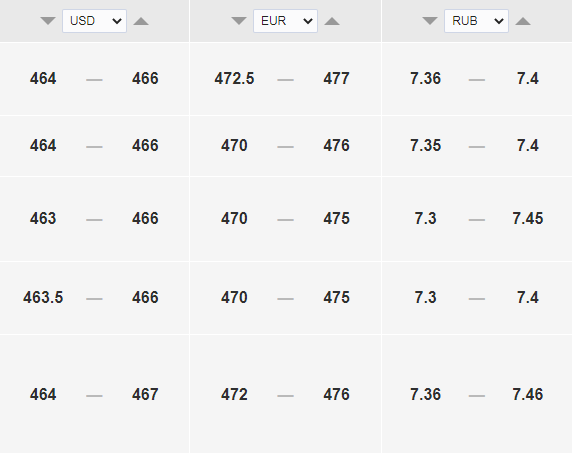
Task: Sort RUB column ascending with up arrow
Action: pos(523,21)
